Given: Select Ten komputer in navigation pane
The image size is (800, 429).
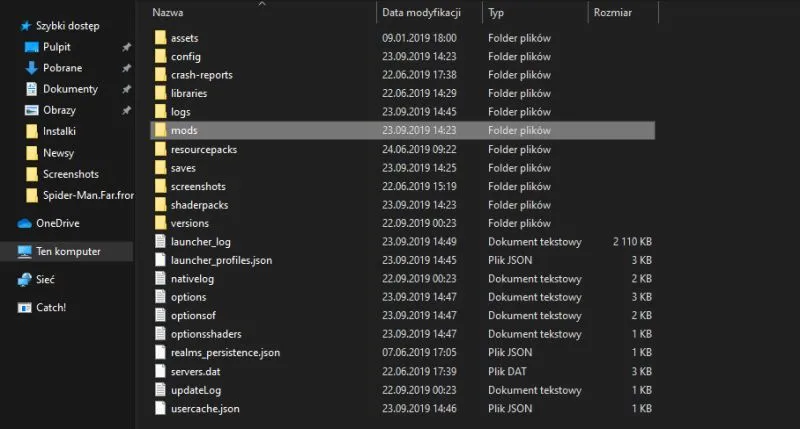Looking at the screenshot, I should (x=68, y=251).
